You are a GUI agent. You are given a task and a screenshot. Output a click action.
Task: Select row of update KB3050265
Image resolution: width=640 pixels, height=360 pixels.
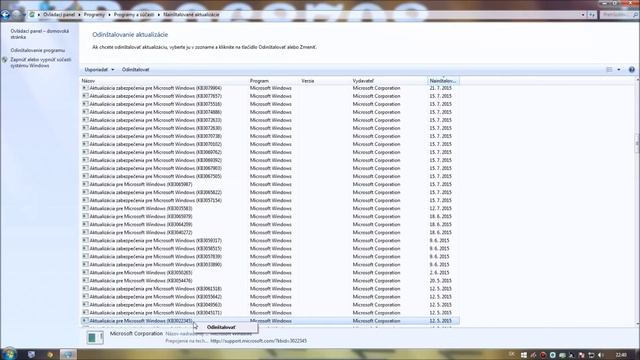[x=270, y=273]
